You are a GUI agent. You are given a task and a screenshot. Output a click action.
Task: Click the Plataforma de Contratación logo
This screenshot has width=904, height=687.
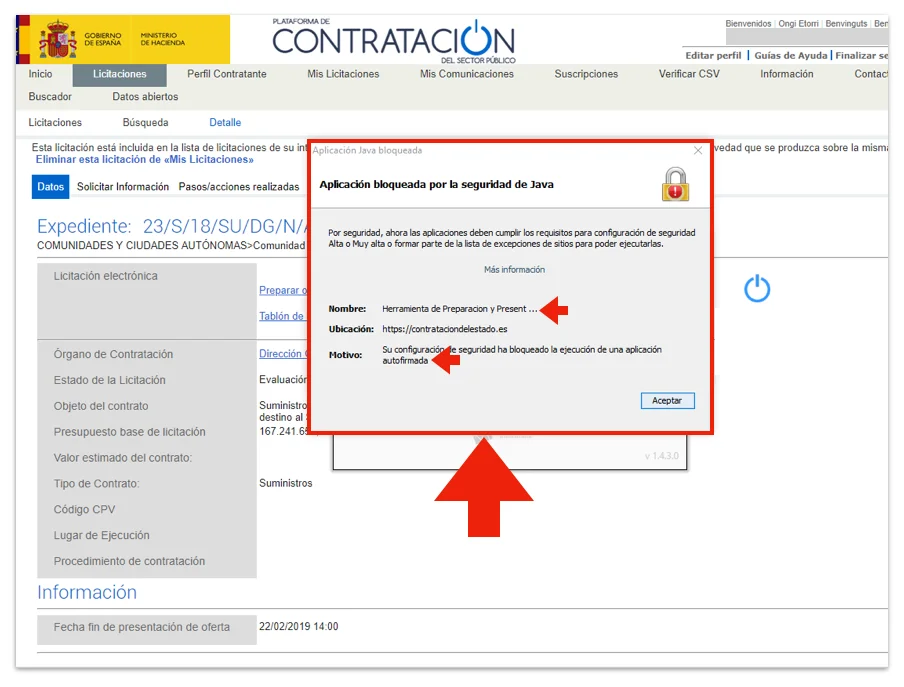pos(394,41)
